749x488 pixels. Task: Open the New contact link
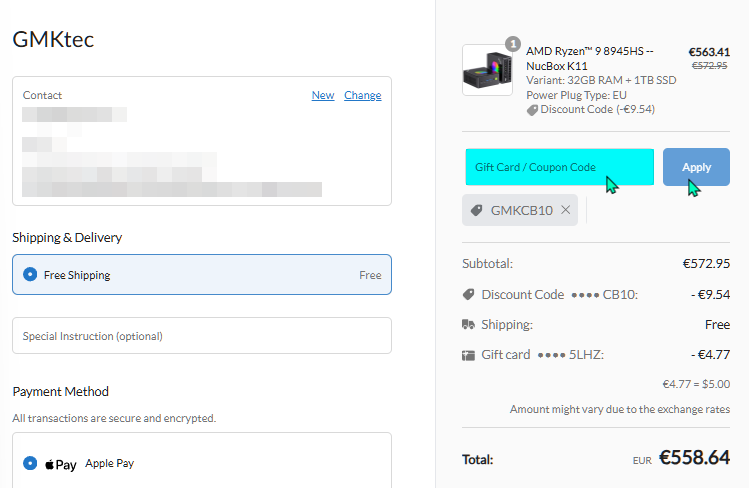pyautogui.click(x=323, y=95)
